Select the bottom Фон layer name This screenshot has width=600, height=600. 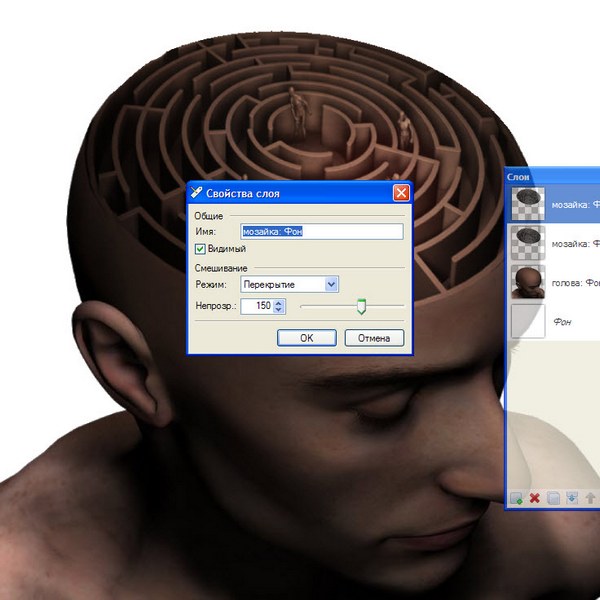[562, 322]
